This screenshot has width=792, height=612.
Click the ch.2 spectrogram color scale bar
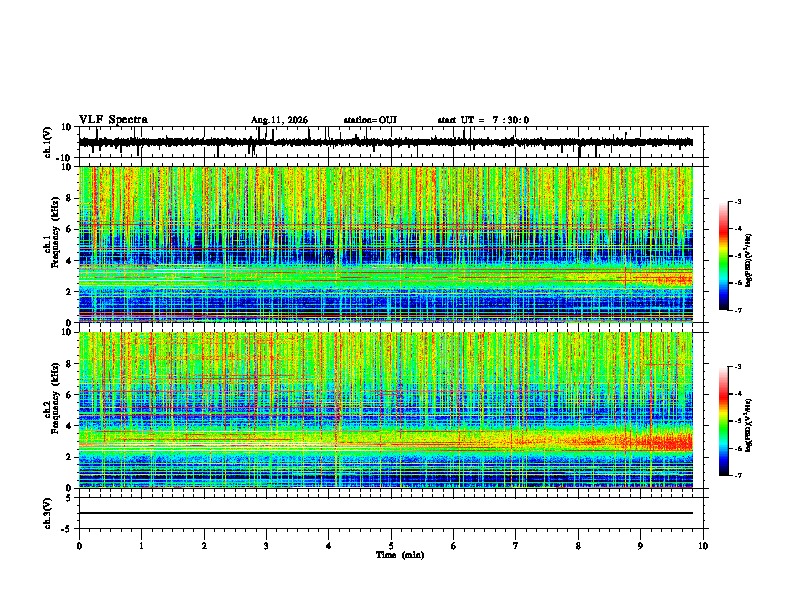pos(724,421)
